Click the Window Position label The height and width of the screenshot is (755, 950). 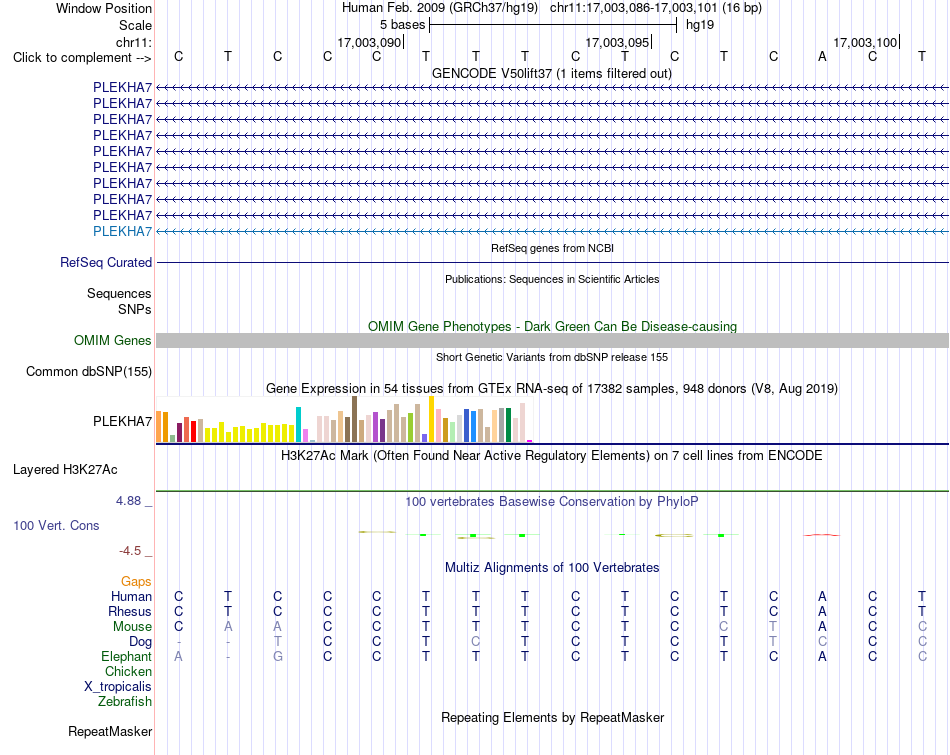click(x=104, y=8)
